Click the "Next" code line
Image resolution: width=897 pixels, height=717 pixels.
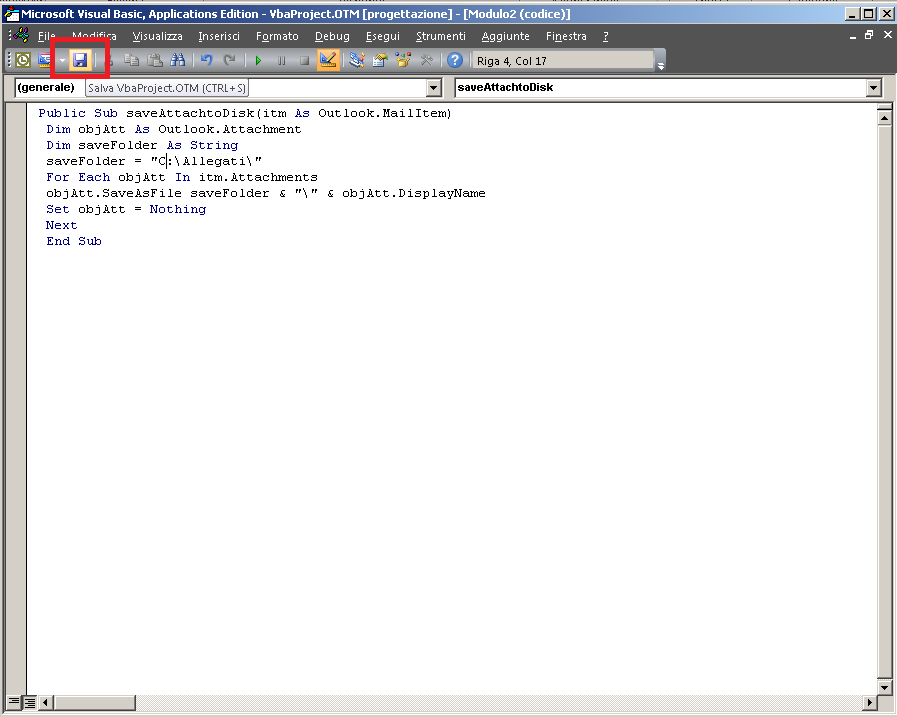(61, 225)
